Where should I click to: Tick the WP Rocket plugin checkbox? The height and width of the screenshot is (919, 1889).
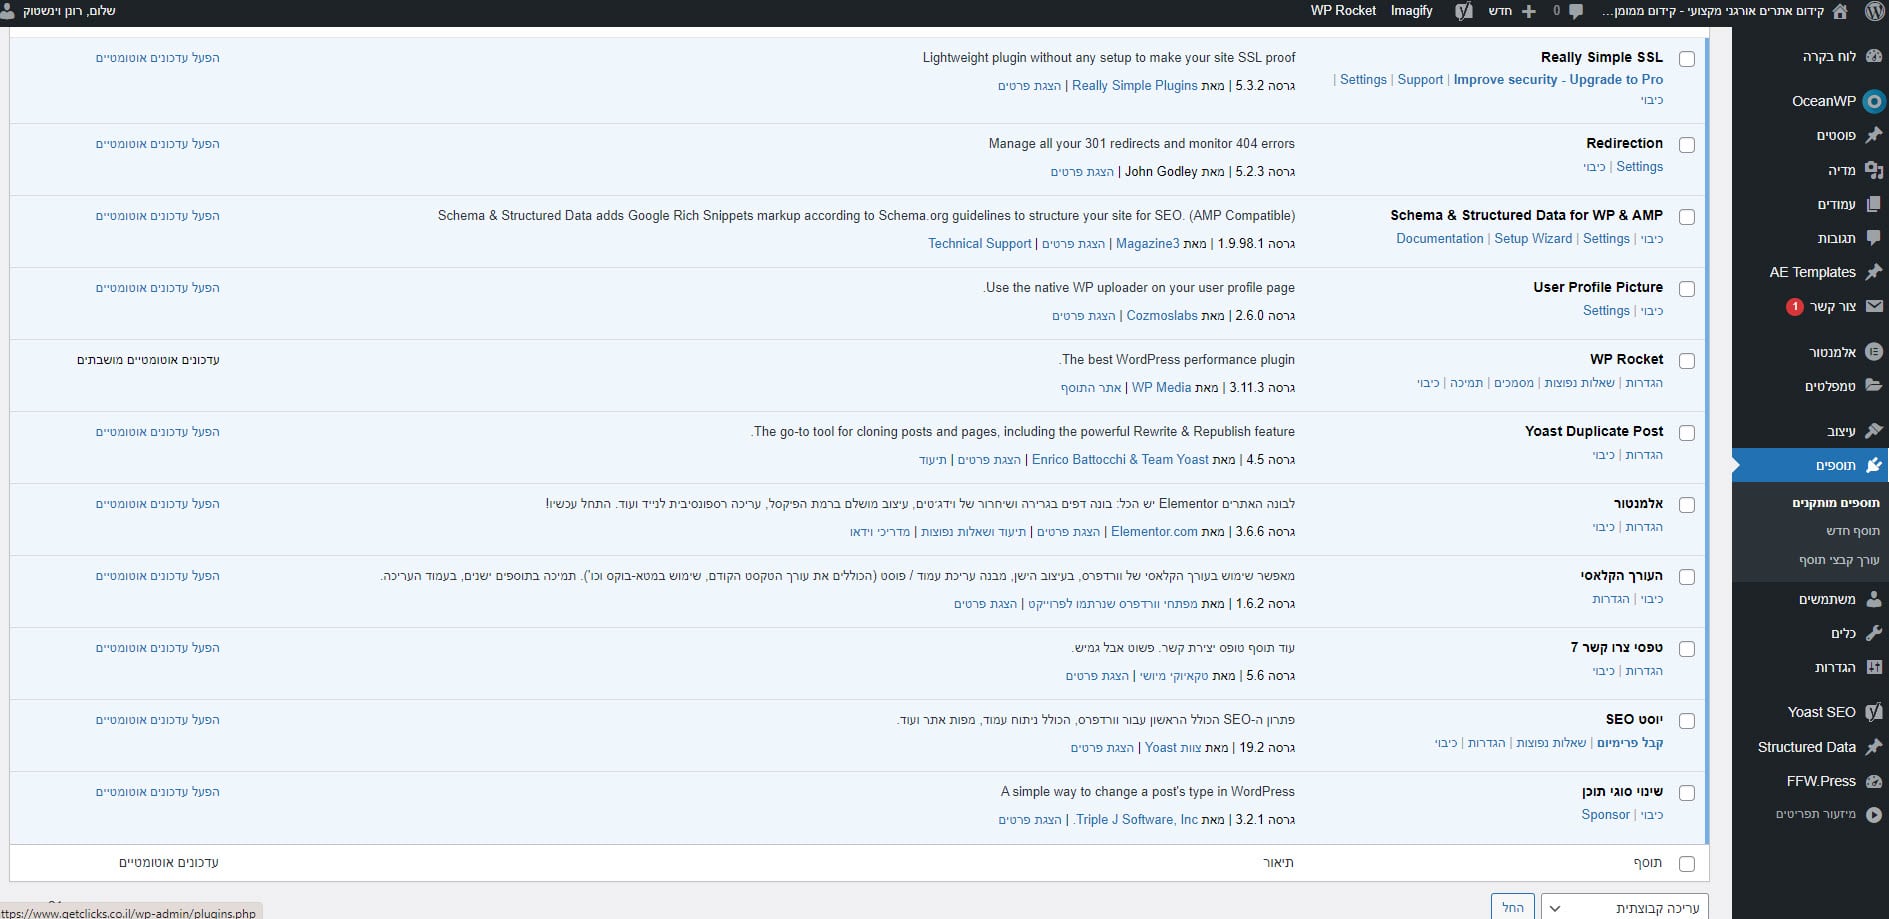(1687, 361)
